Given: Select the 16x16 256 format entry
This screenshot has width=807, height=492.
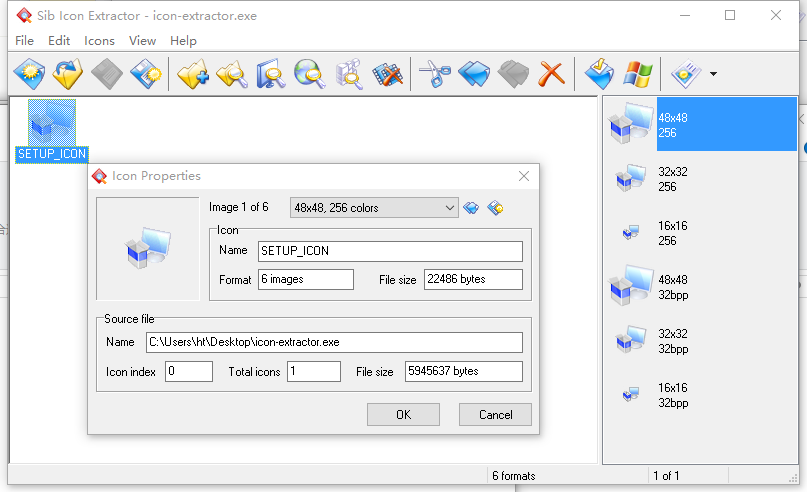Looking at the screenshot, I should [x=700, y=233].
